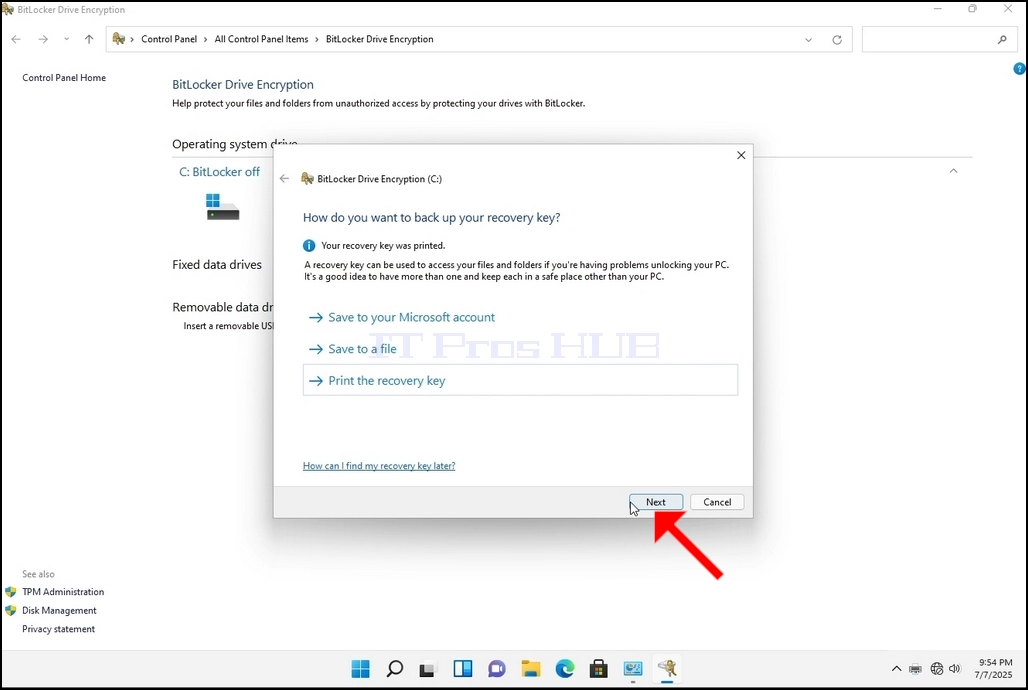
Task: Open volume speaker icon in system tray
Action: [955, 669]
